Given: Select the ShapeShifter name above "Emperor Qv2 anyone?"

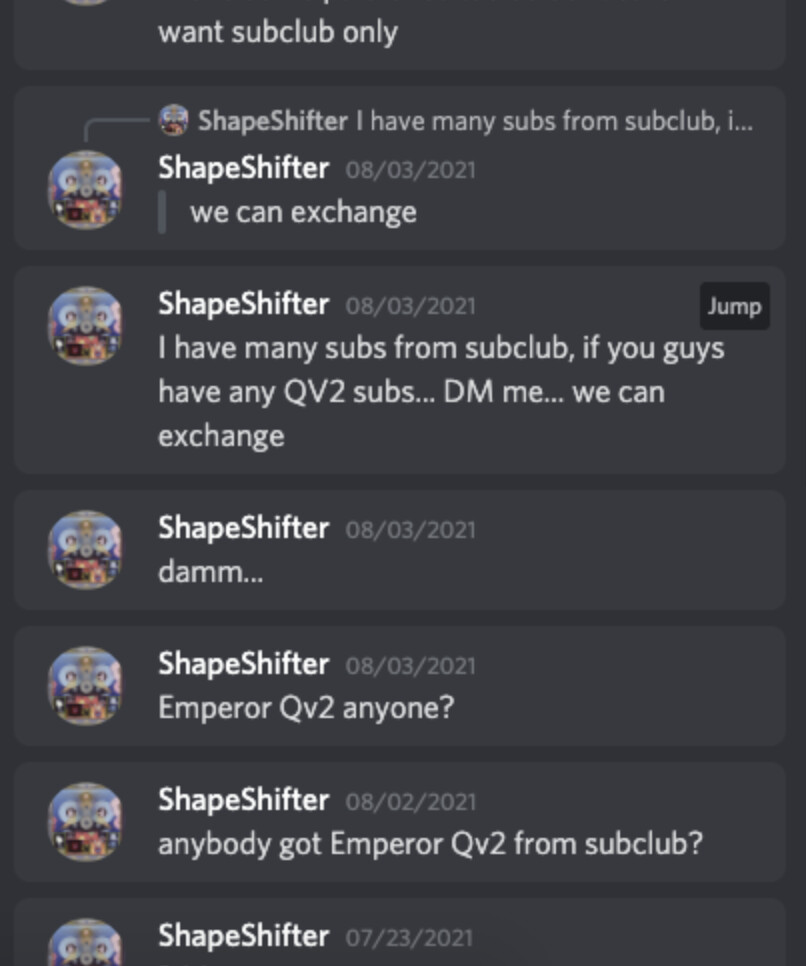Looking at the screenshot, I should point(243,664).
